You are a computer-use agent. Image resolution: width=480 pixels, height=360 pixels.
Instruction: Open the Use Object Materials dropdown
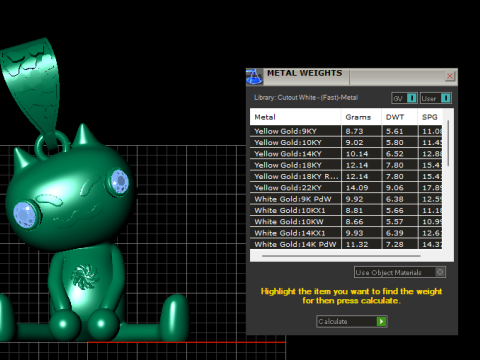[x=400, y=272]
